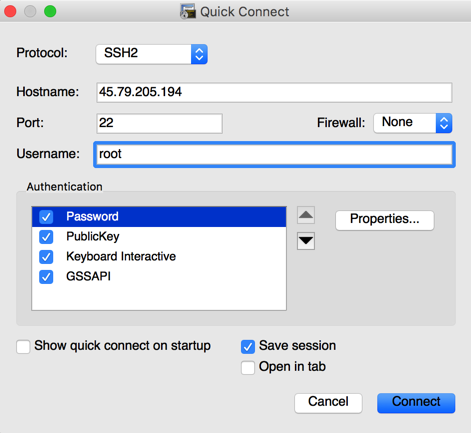Click the Quick Connect title bar icon
The height and width of the screenshot is (433, 471).
pos(188,12)
